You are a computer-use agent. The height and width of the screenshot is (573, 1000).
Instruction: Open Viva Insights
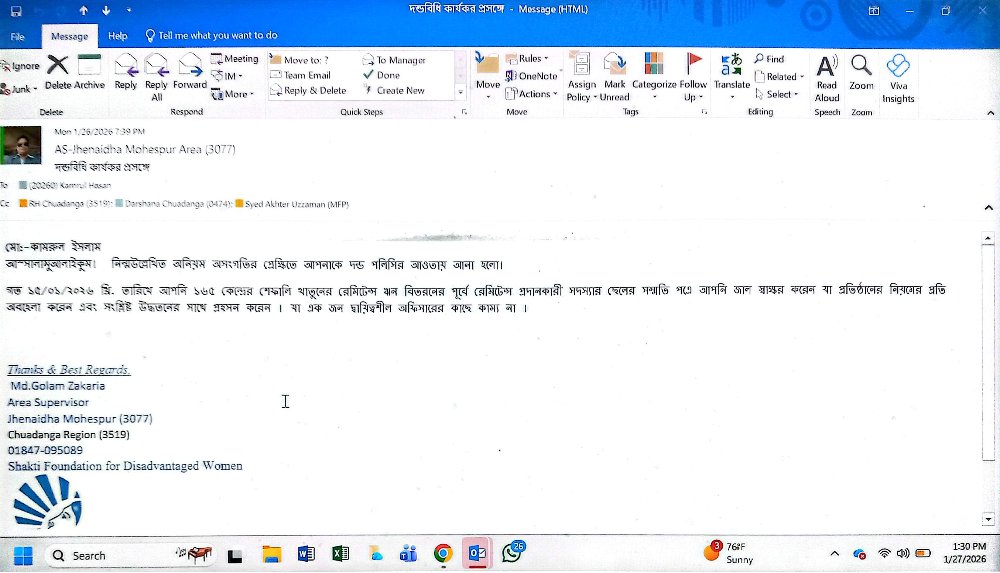(898, 76)
